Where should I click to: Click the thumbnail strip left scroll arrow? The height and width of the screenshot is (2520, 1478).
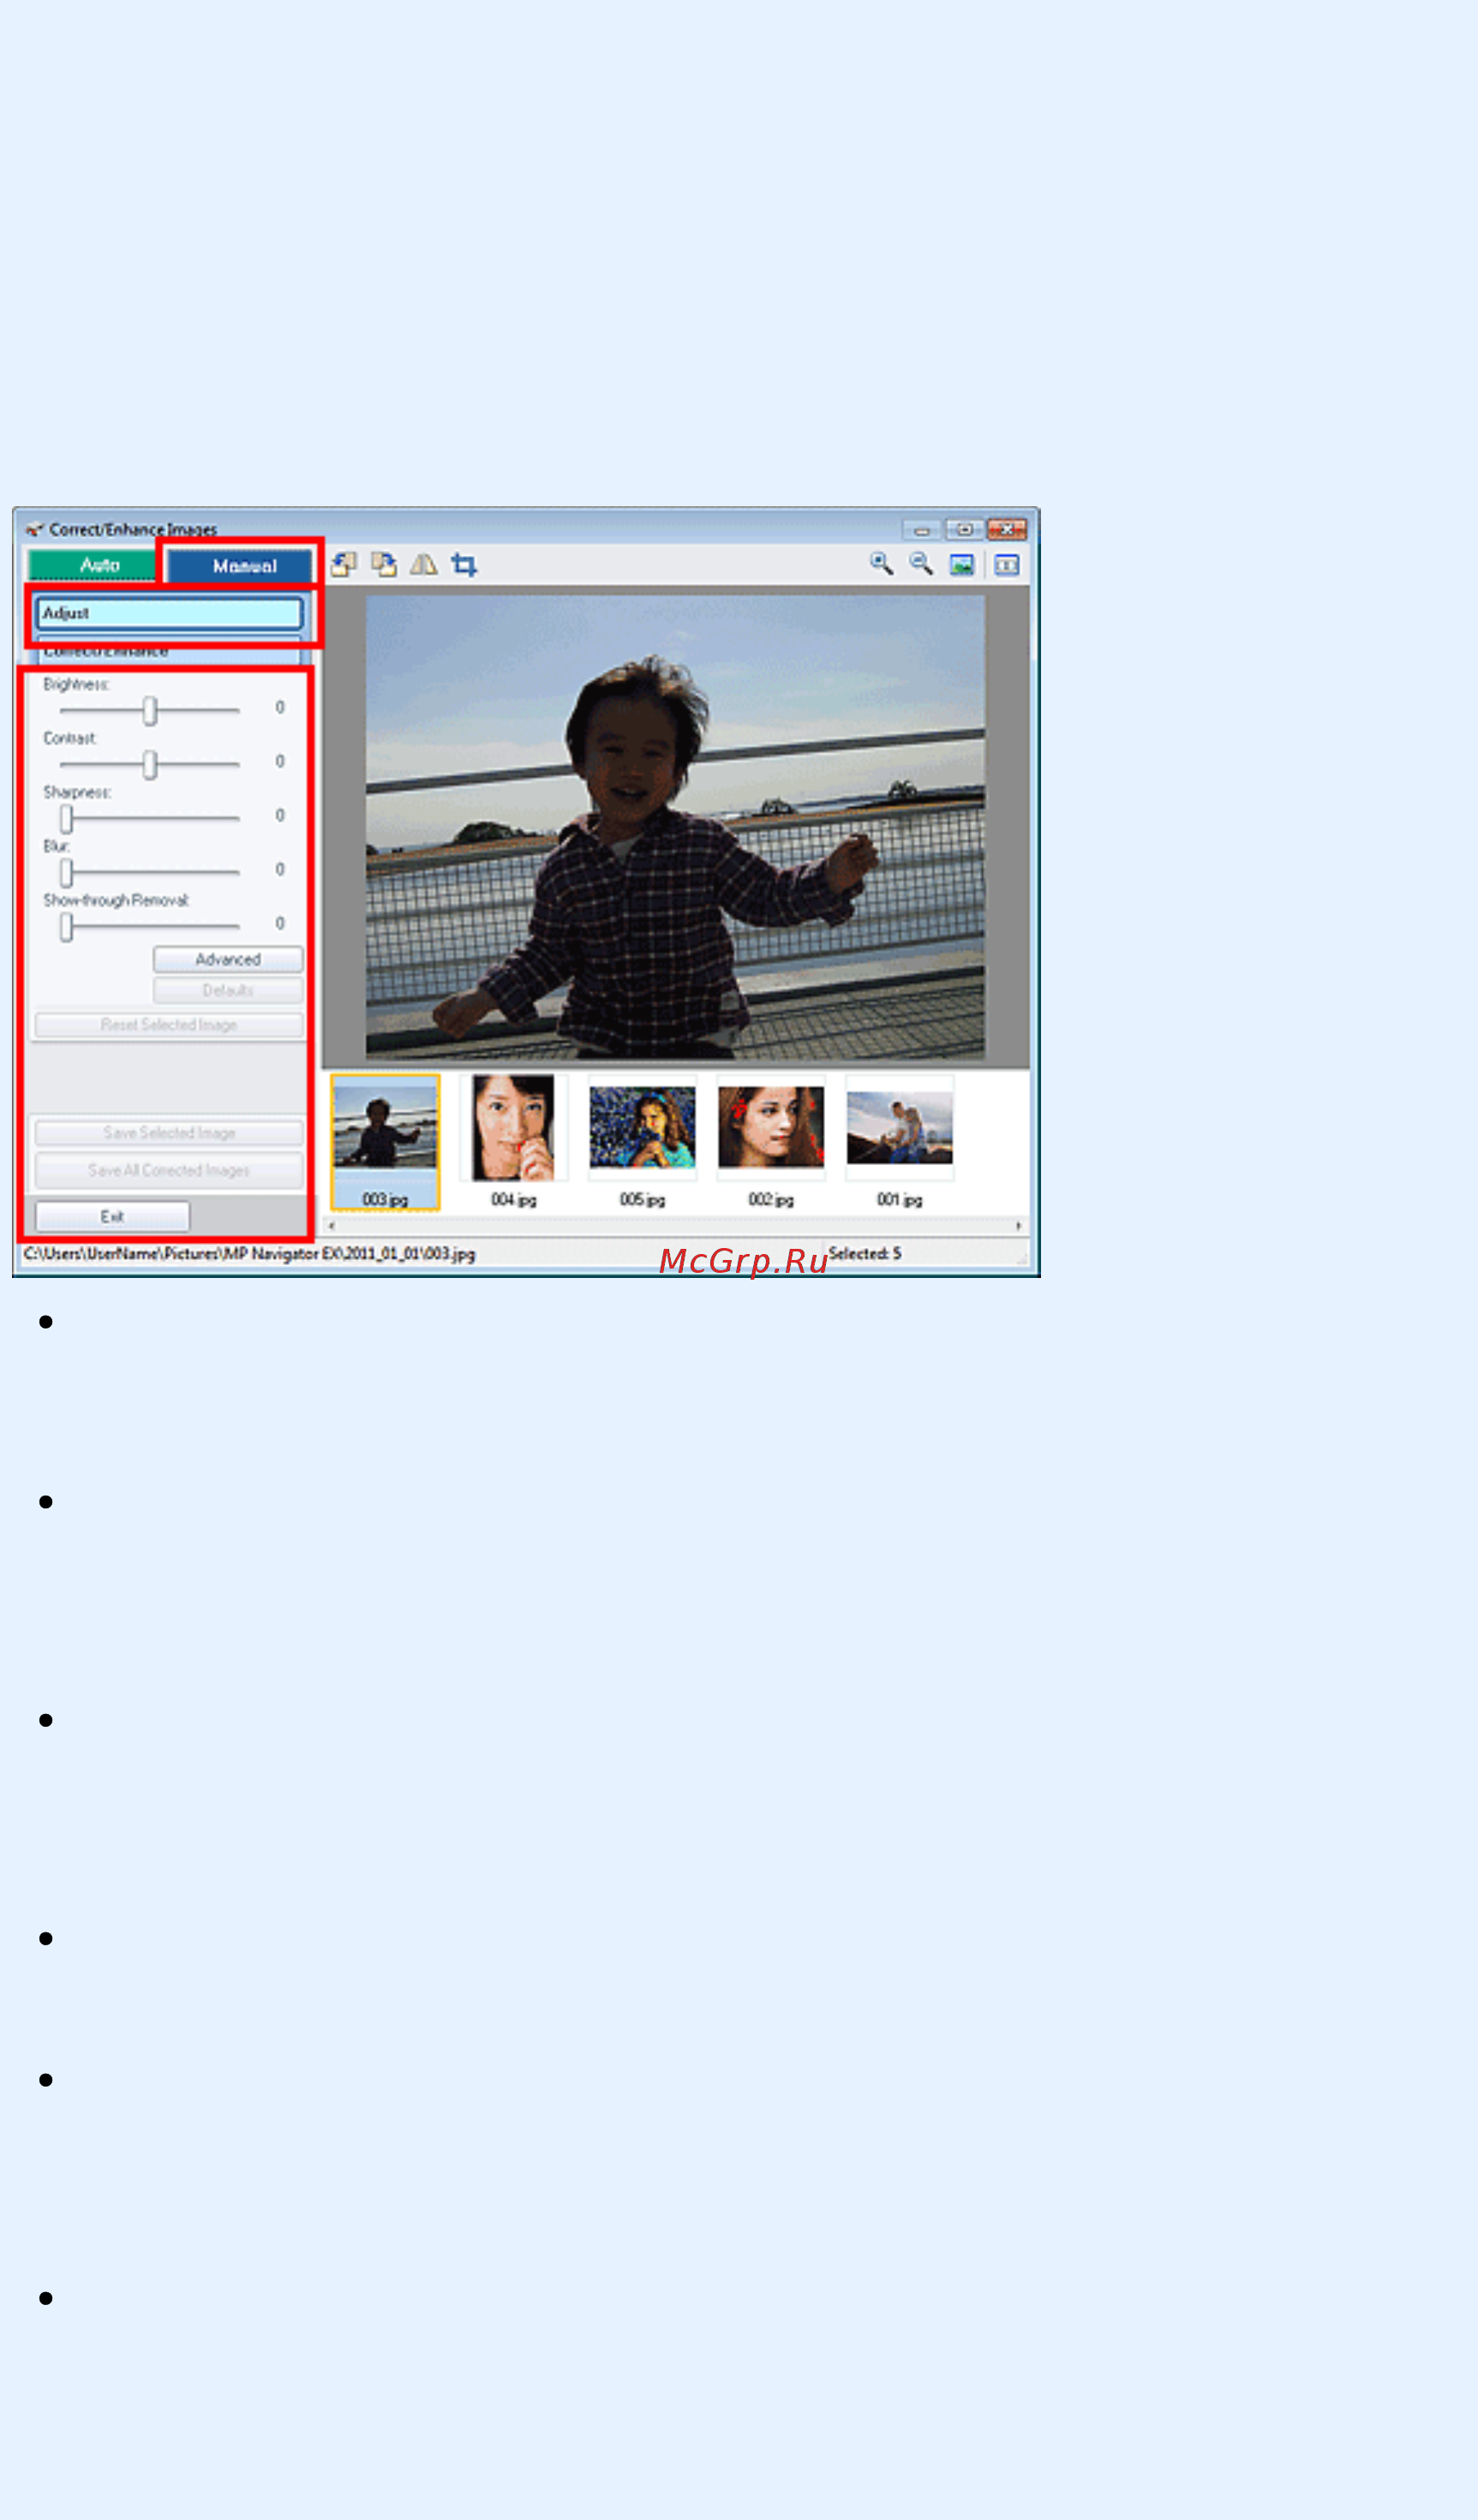332,1225
